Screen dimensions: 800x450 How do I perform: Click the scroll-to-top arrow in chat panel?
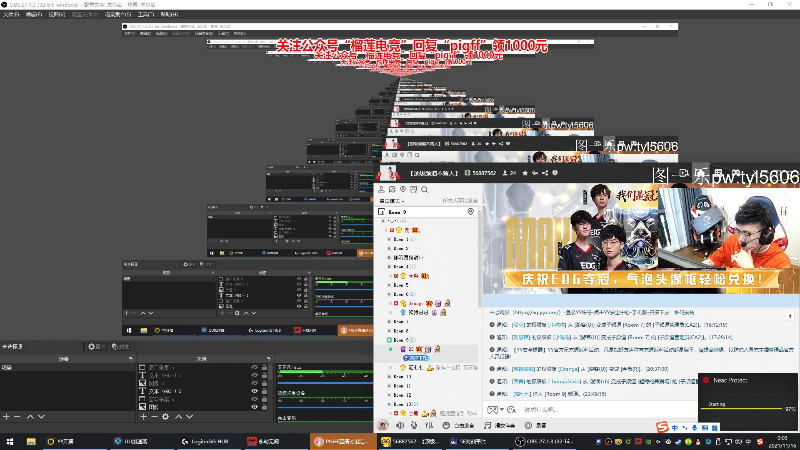click(790, 316)
